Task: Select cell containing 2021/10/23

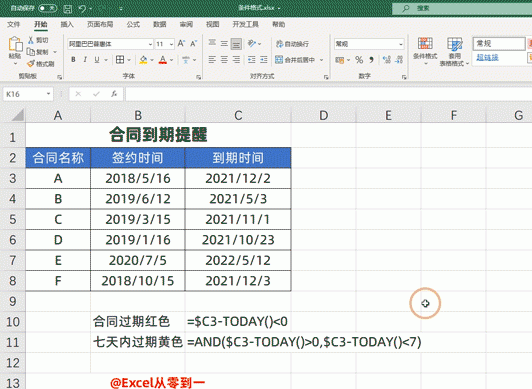Action: pyautogui.click(x=238, y=240)
